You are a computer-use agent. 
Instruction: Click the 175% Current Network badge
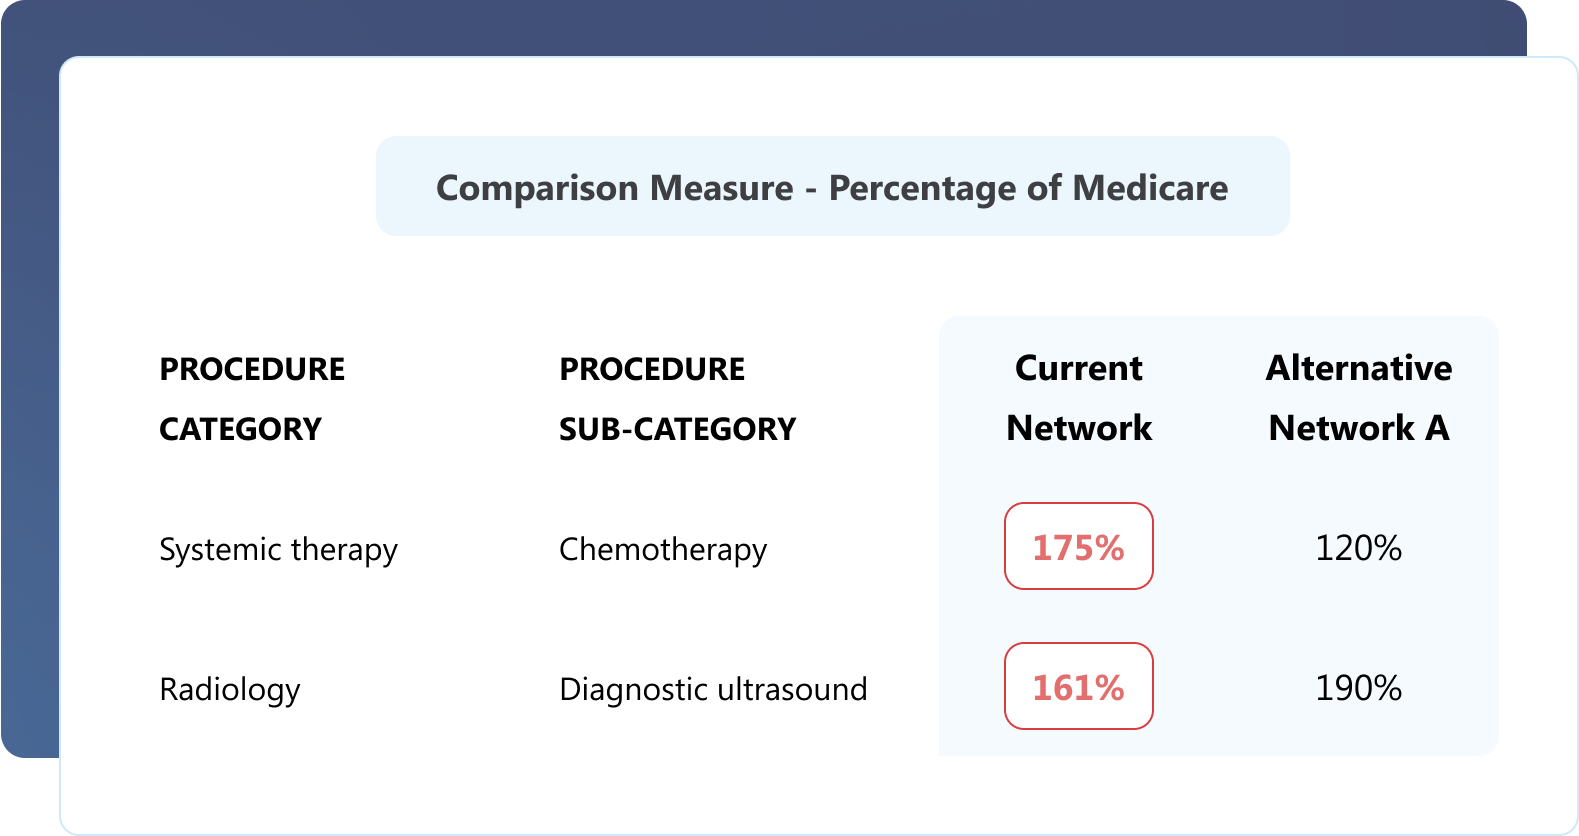1078,547
